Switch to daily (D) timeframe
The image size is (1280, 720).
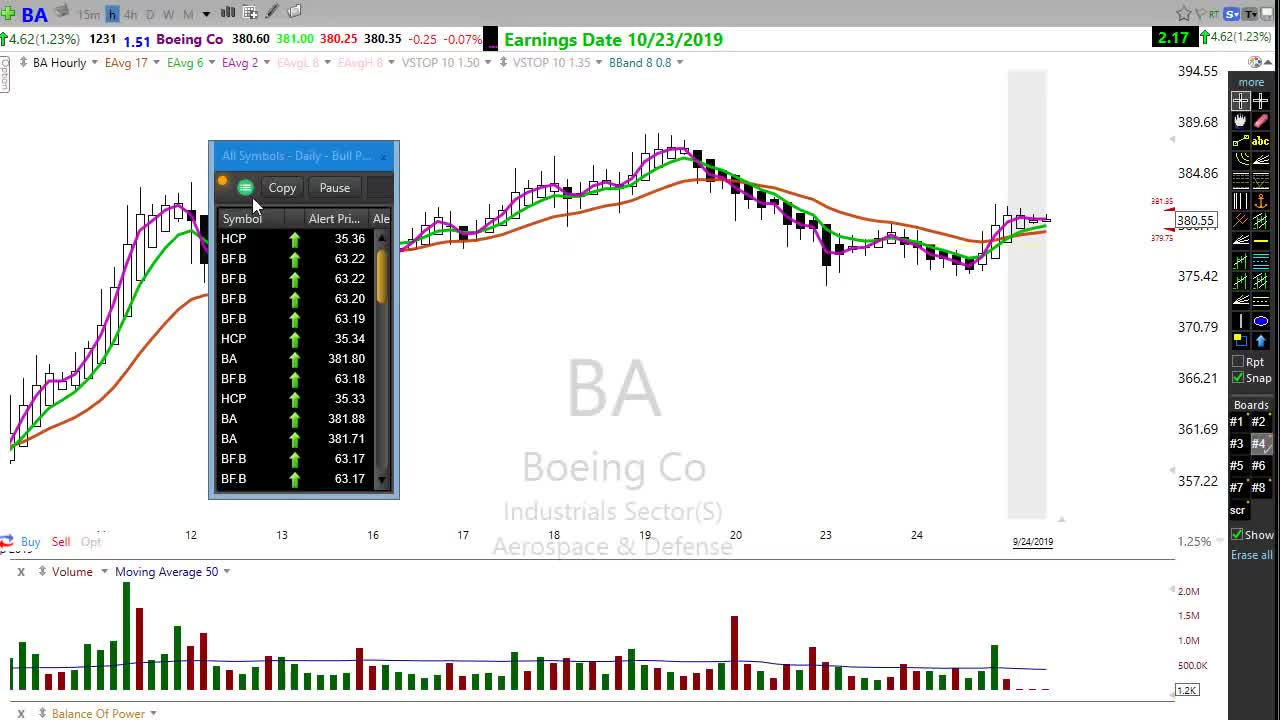point(149,14)
